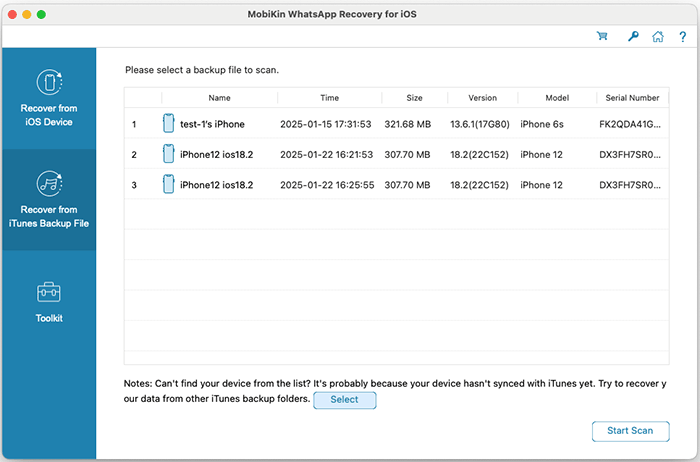Click Select to choose backup folder
Viewport: 700px width, 462px height.
coord(345,400)
